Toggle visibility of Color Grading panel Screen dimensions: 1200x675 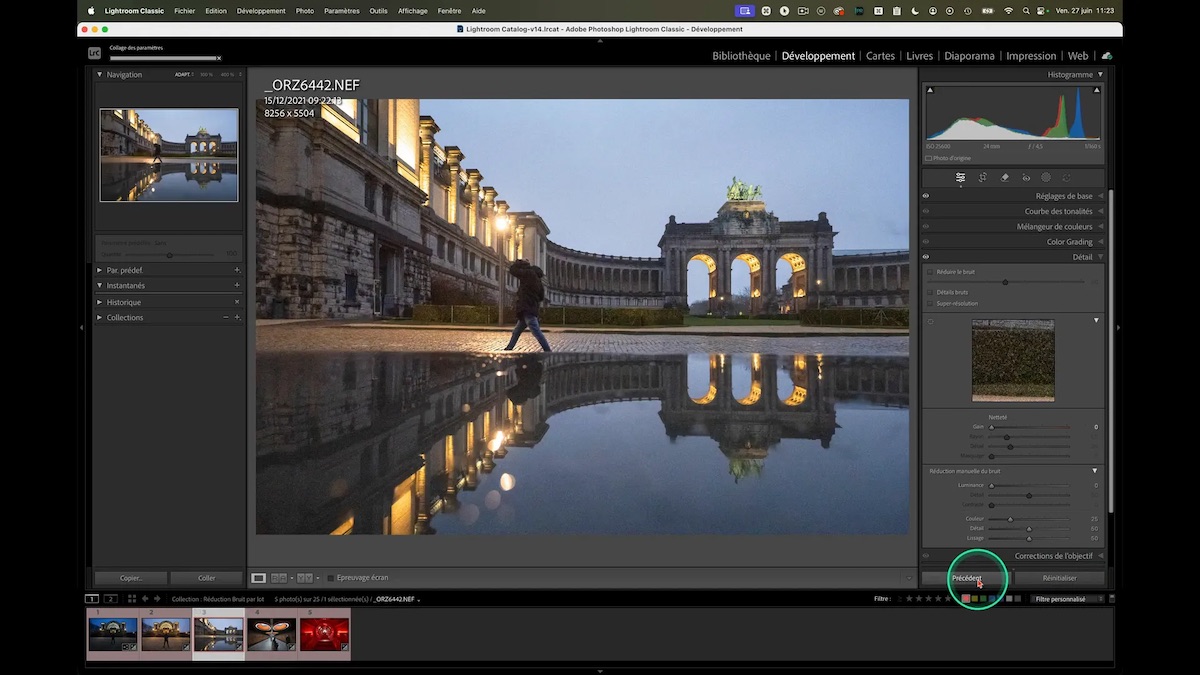[926, 241]
